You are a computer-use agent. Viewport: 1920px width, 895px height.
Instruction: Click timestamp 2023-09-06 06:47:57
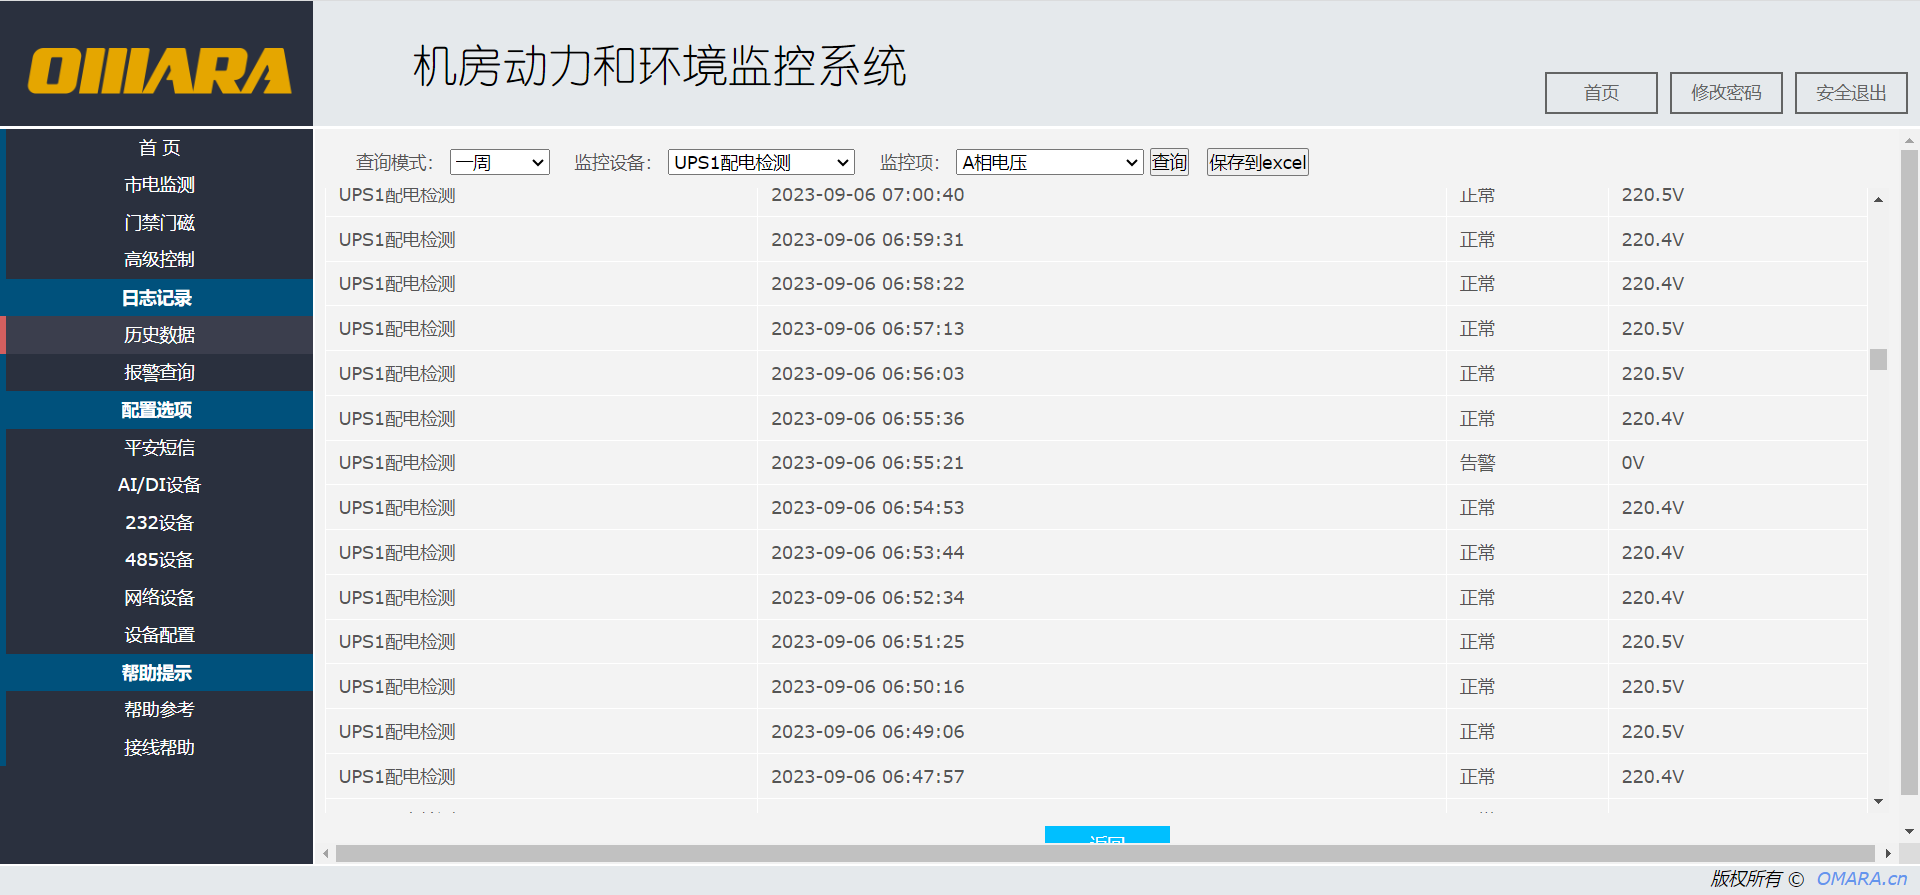867,777
